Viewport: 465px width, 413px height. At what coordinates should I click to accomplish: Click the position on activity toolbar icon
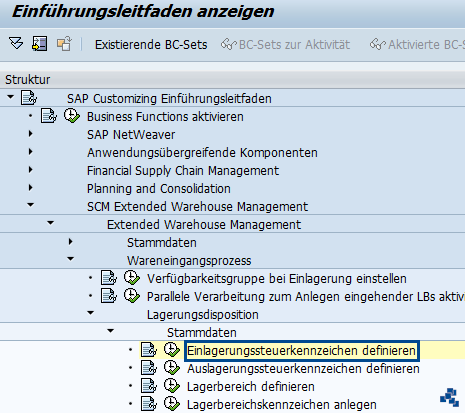point(40,44)
